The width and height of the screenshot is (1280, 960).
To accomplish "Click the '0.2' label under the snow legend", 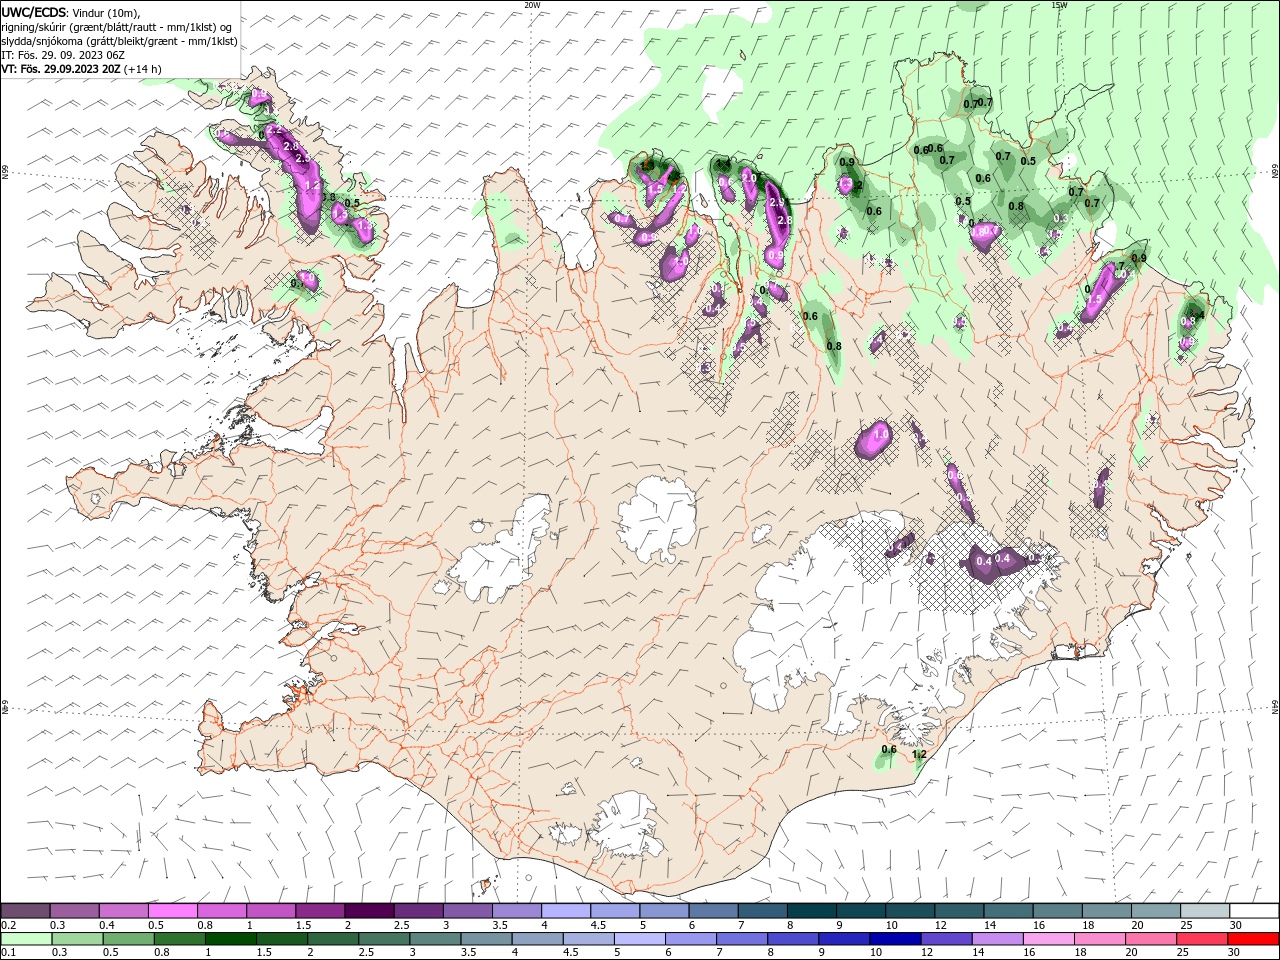I will pos(7,925).
